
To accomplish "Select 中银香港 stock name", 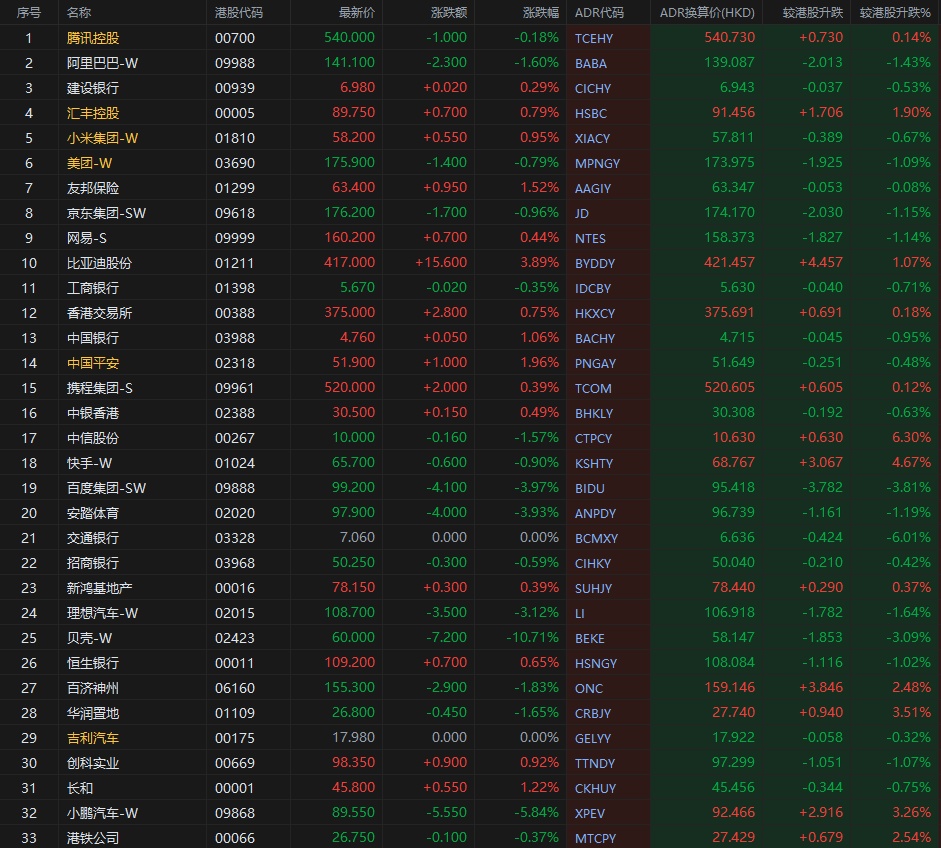I will pos(93,413).
